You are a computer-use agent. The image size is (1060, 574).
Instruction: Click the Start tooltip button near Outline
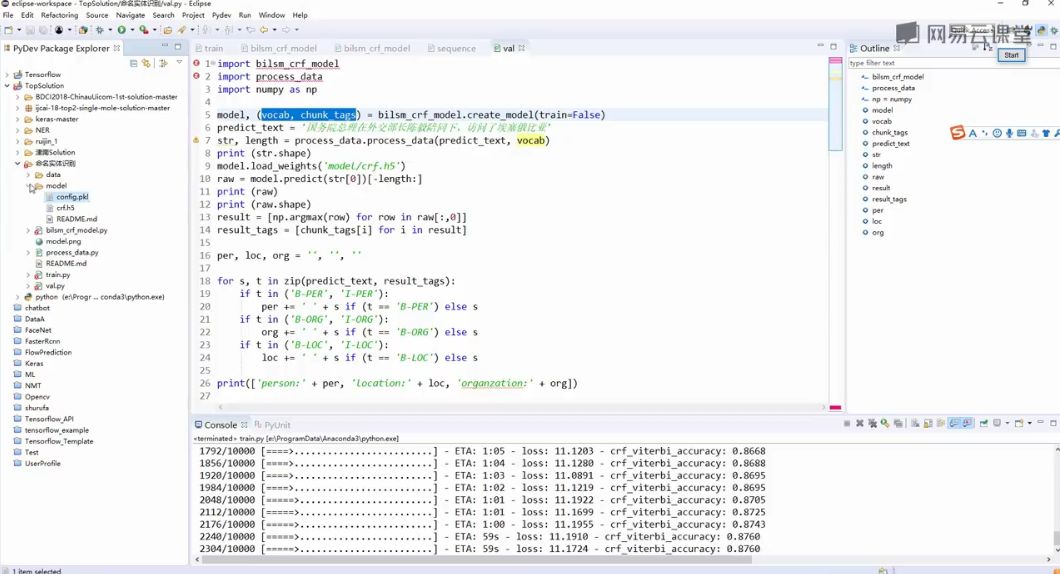point(1011,55)
